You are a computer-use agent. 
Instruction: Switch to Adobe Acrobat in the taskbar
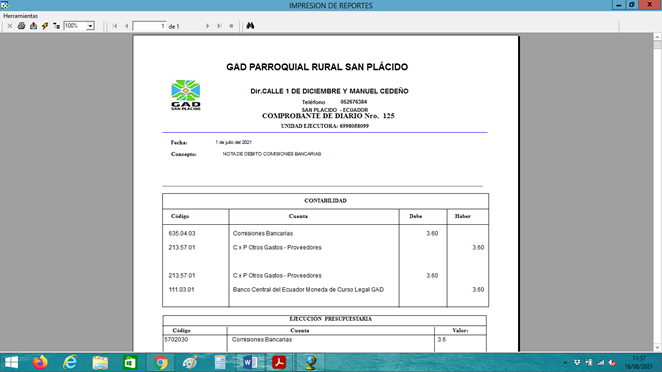point(279,362)
